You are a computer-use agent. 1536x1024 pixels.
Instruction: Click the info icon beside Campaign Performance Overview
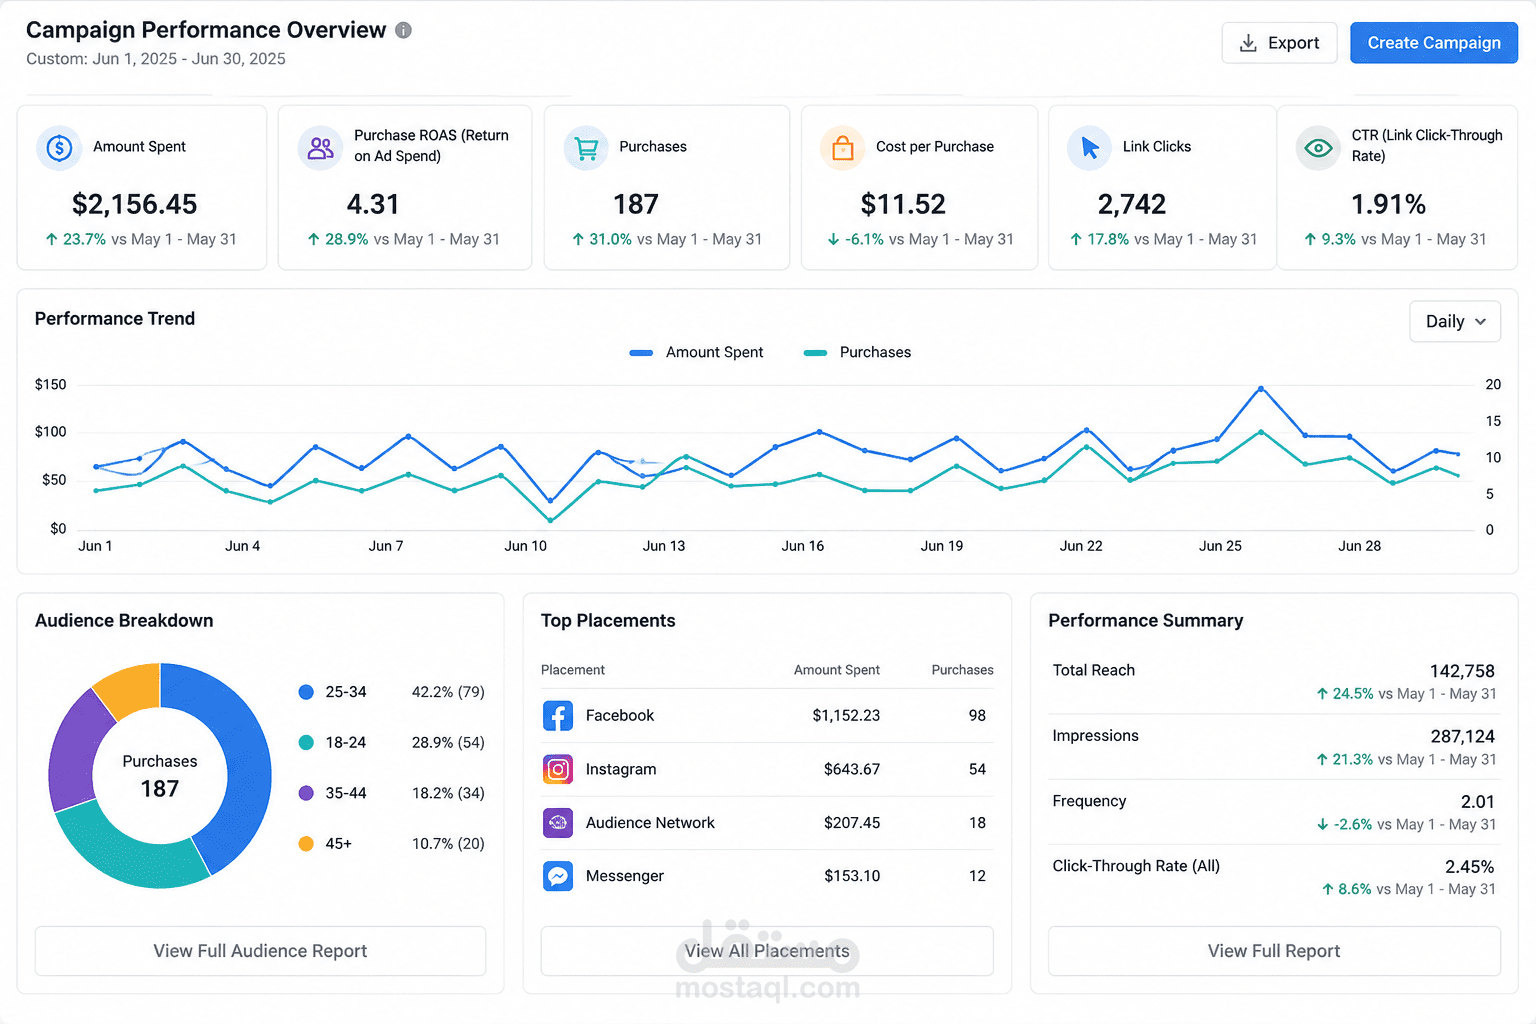click(x=403, y=30)
